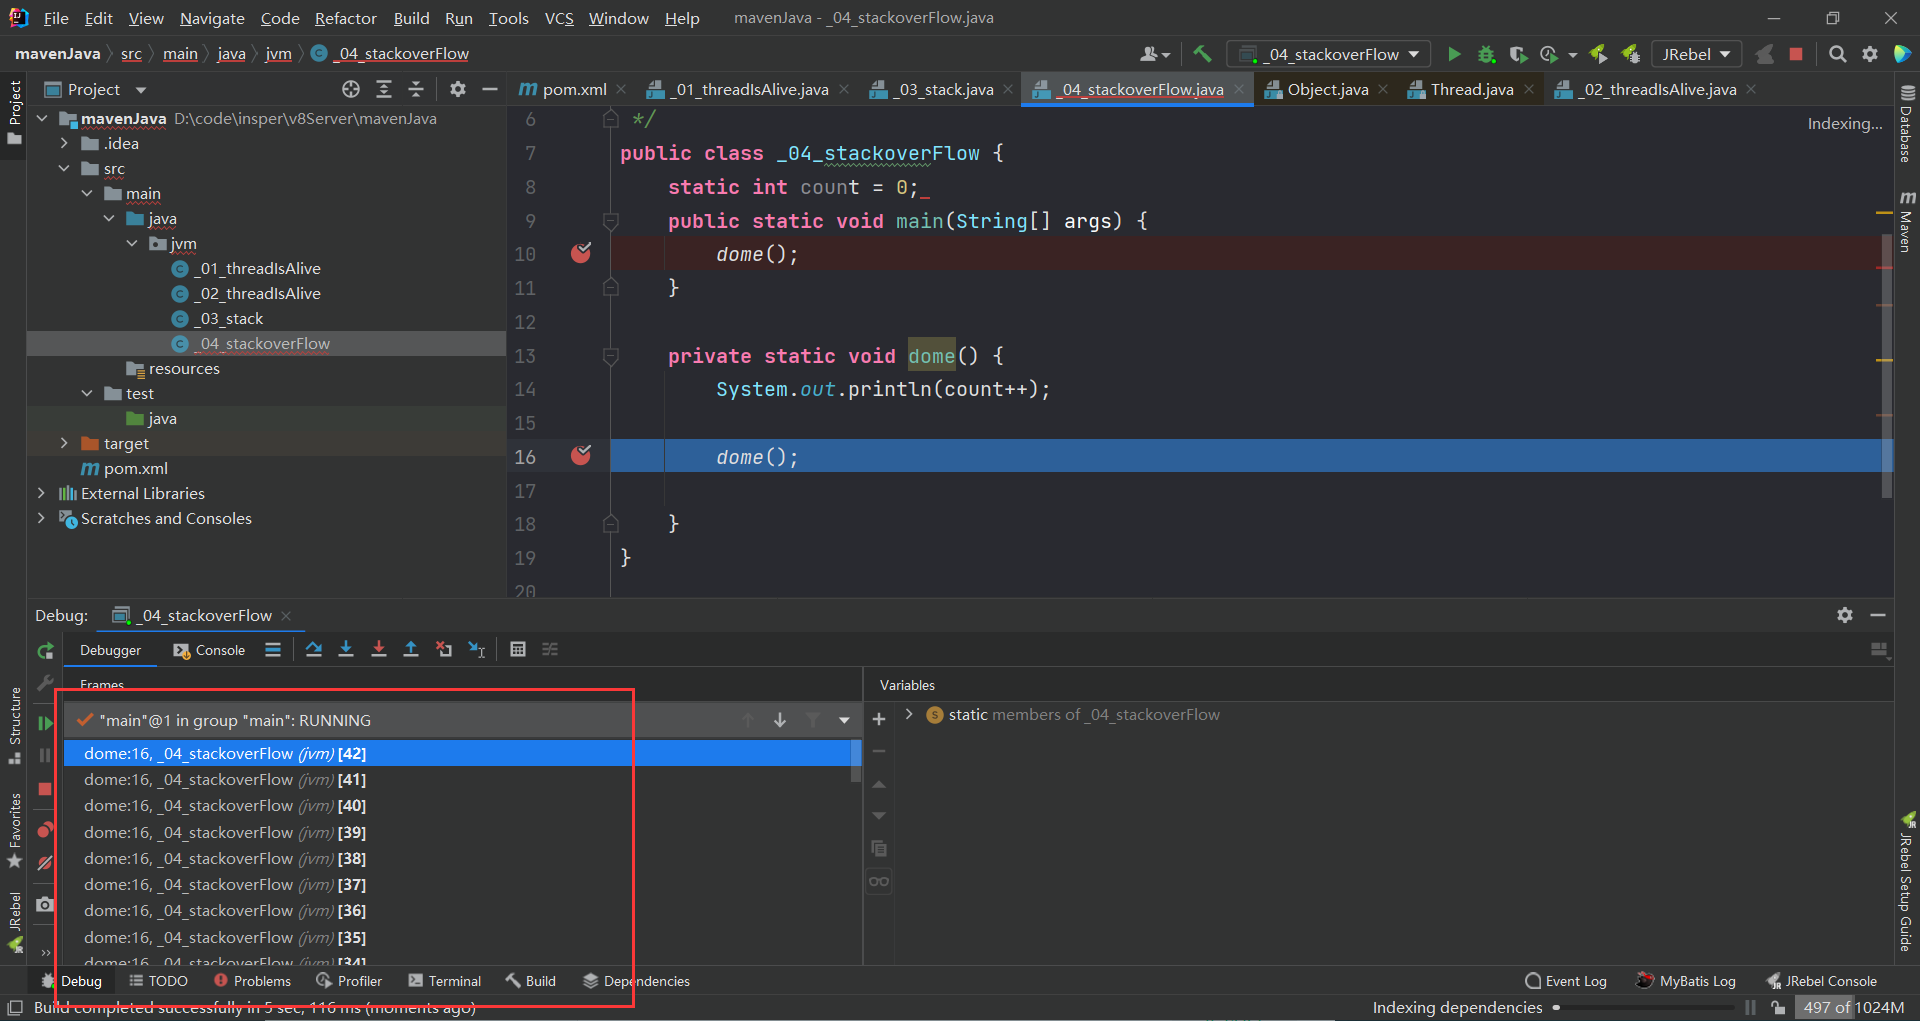The width and height of the screenshot is (1920, 1021).
Task: Open the Problems tool window
Action: pyautogui.click(x=252, y=981)
